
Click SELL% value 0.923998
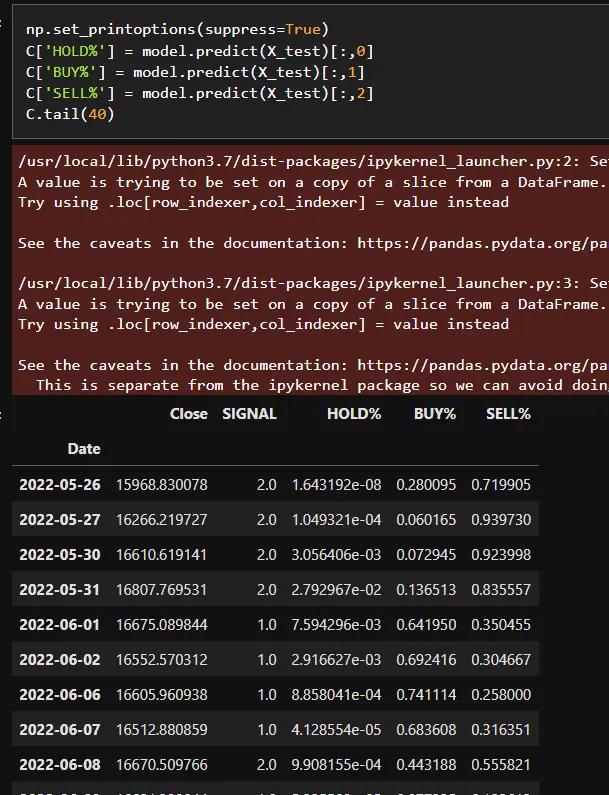[x=501, y=555]
